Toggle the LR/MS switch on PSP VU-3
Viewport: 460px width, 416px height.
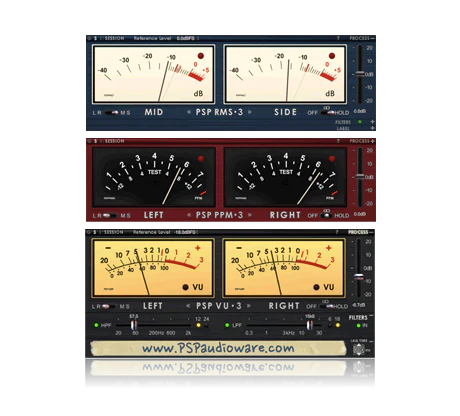point(109,306)
